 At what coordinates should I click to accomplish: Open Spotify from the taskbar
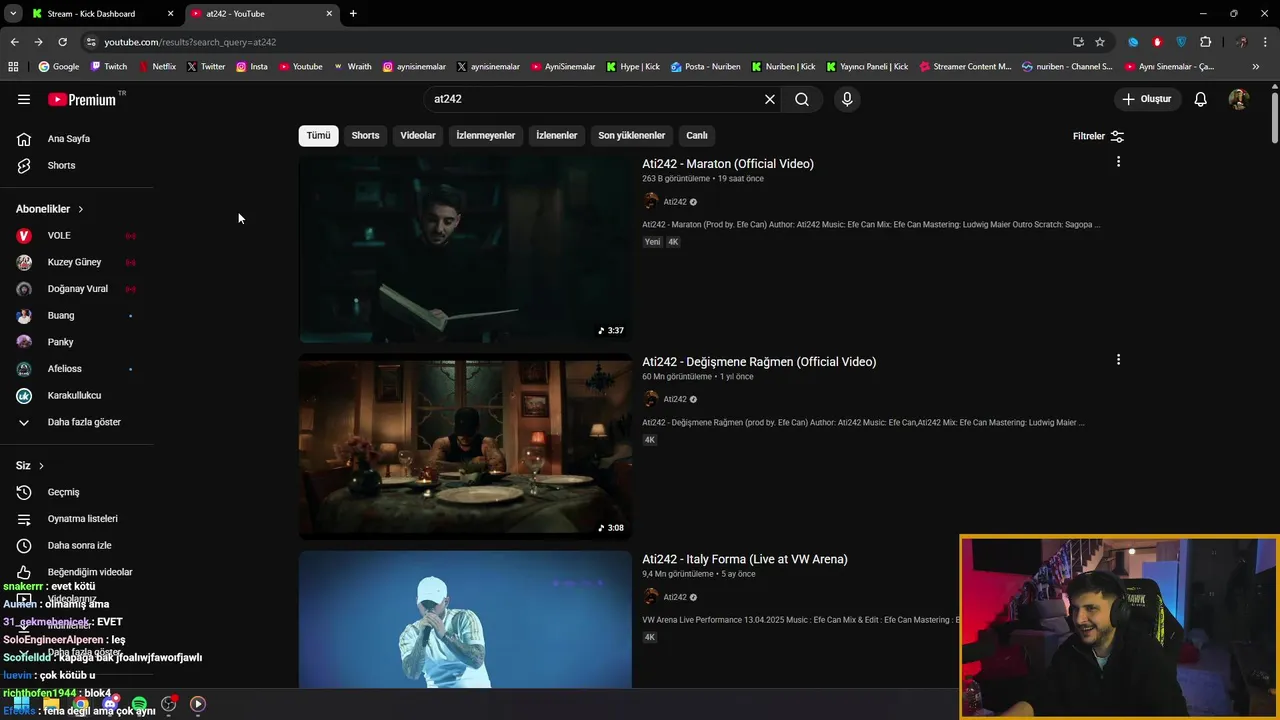pos(139,704)
